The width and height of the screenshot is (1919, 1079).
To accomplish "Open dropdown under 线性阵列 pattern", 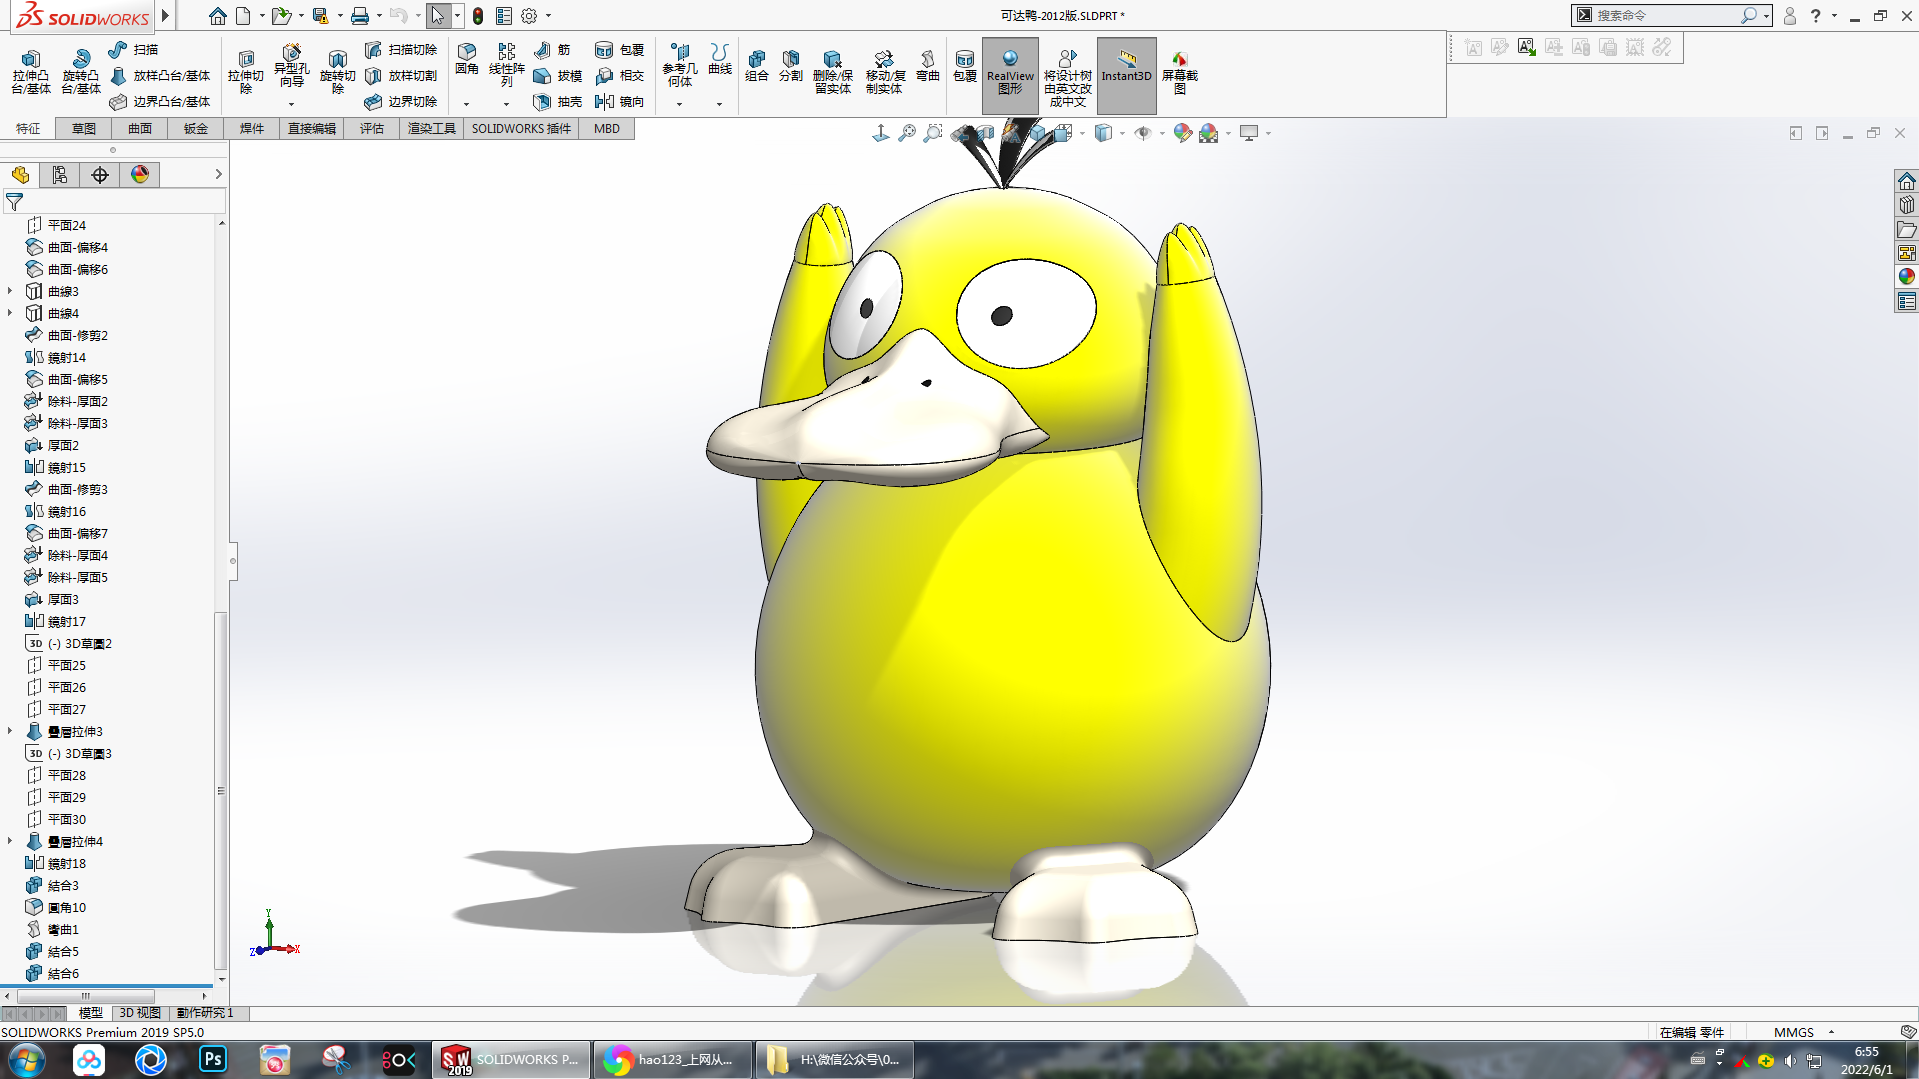I will pyautogui.click(x=506, y=104).
